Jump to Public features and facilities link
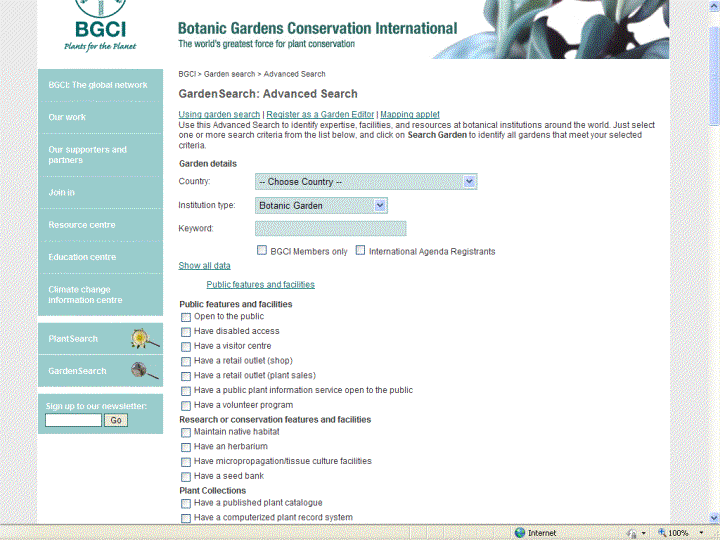Viewport: 720px width, 540px height. tap(260, 284)
